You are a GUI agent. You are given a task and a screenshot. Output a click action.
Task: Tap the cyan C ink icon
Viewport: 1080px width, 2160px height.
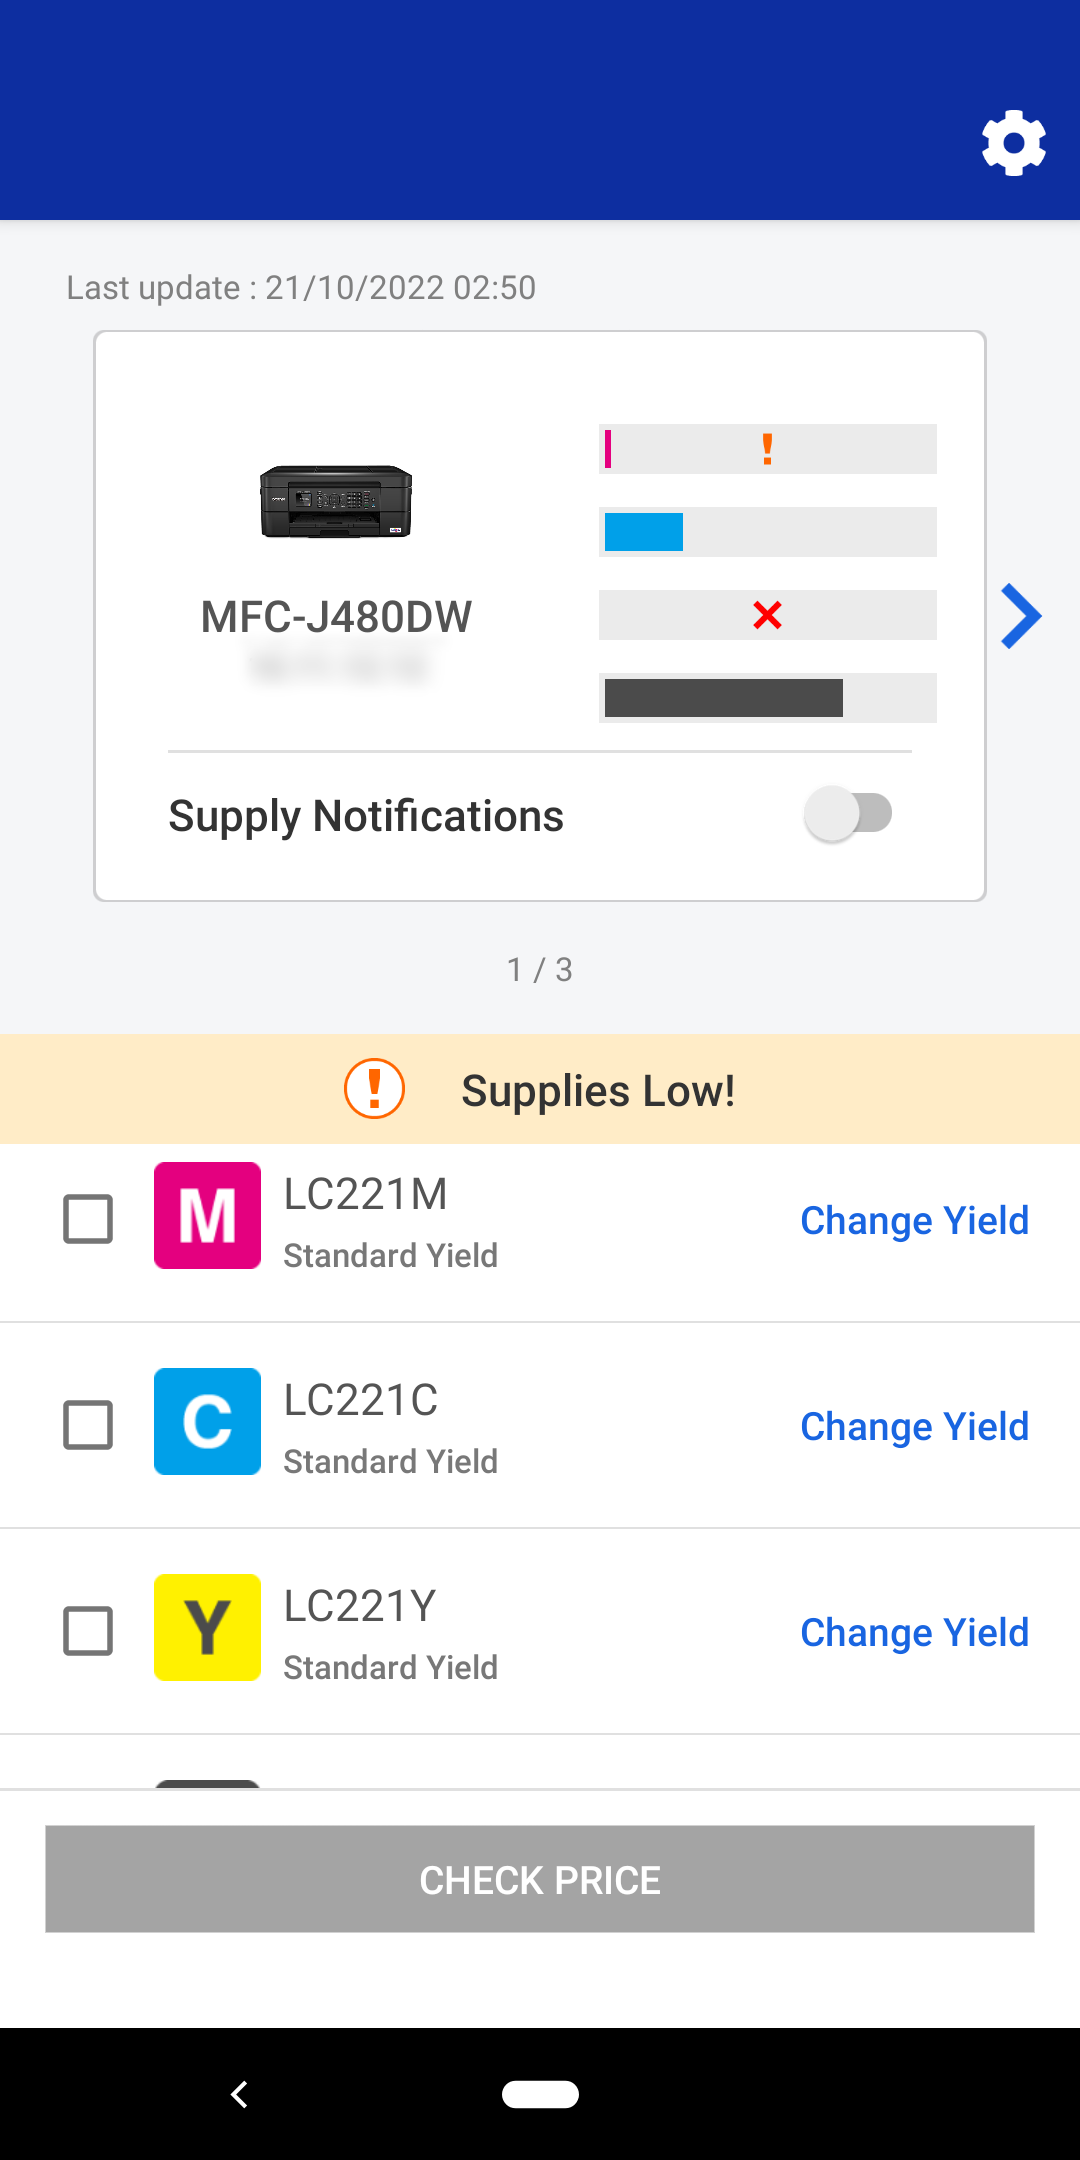[207, 1421]
